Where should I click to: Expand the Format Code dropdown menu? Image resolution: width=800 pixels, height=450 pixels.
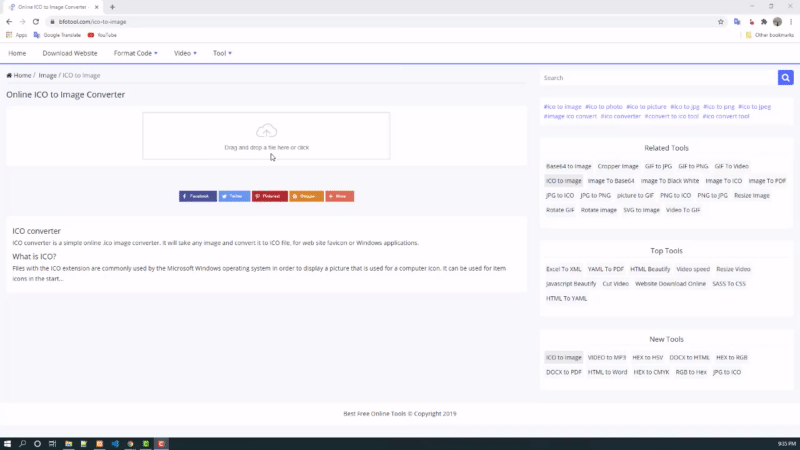tap(135, 53)
